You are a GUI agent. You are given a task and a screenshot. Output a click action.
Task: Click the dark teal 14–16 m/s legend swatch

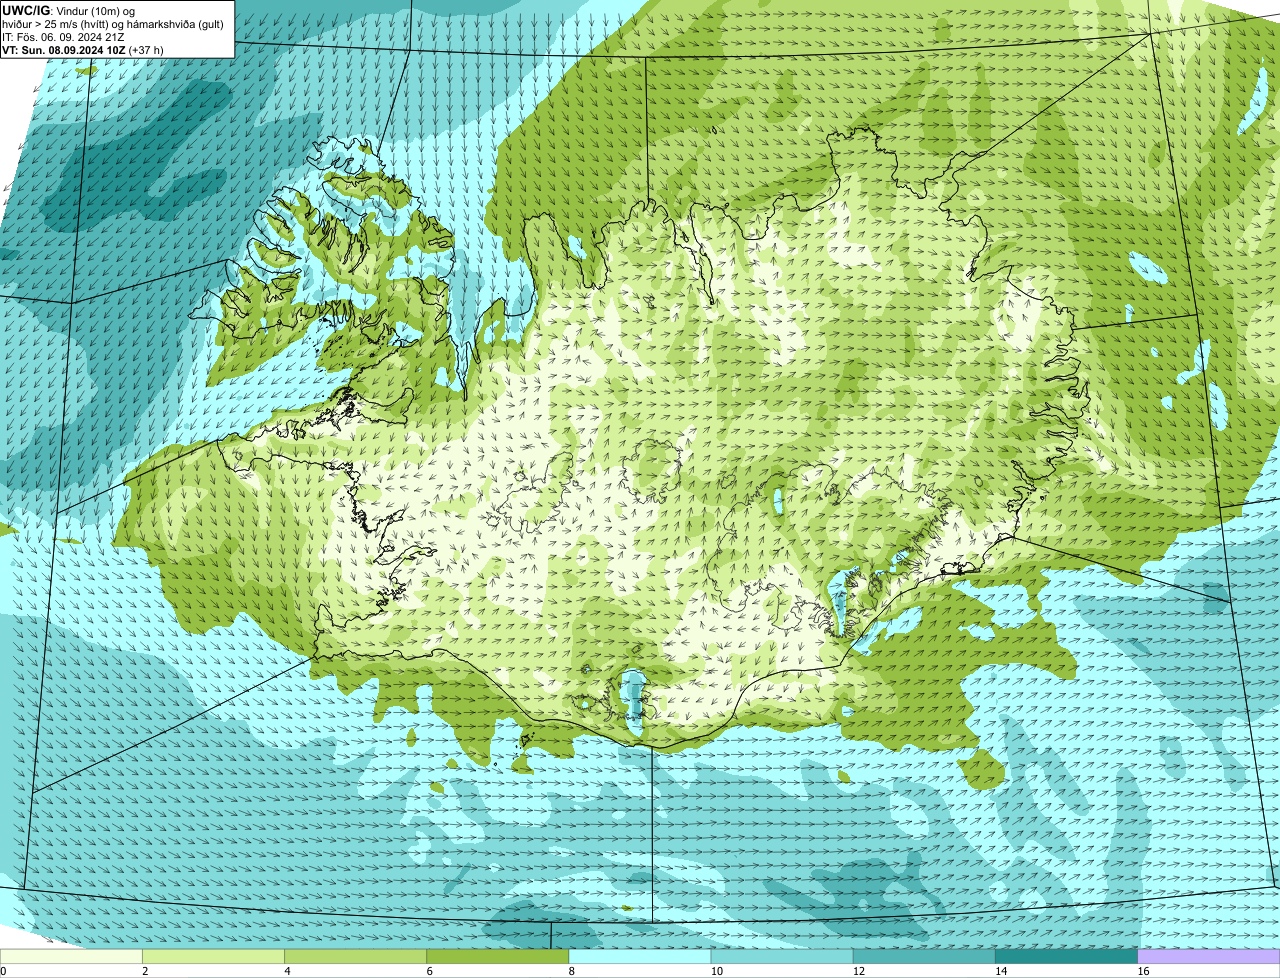pos(1067,957)
